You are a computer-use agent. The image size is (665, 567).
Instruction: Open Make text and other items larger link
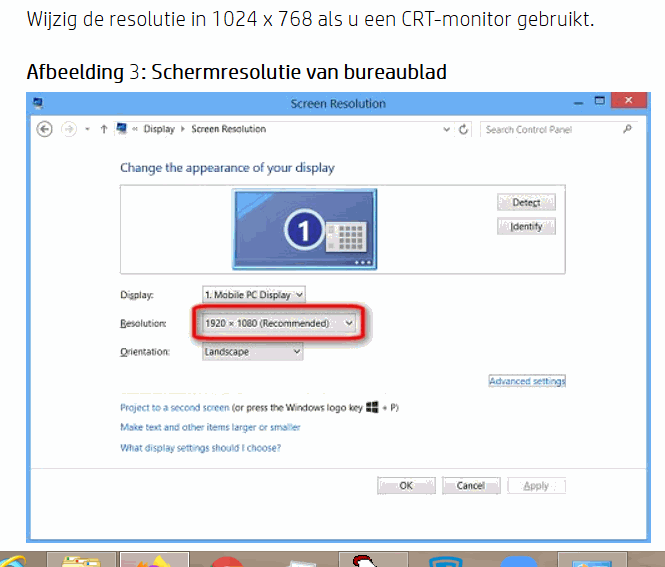[210, 427]
